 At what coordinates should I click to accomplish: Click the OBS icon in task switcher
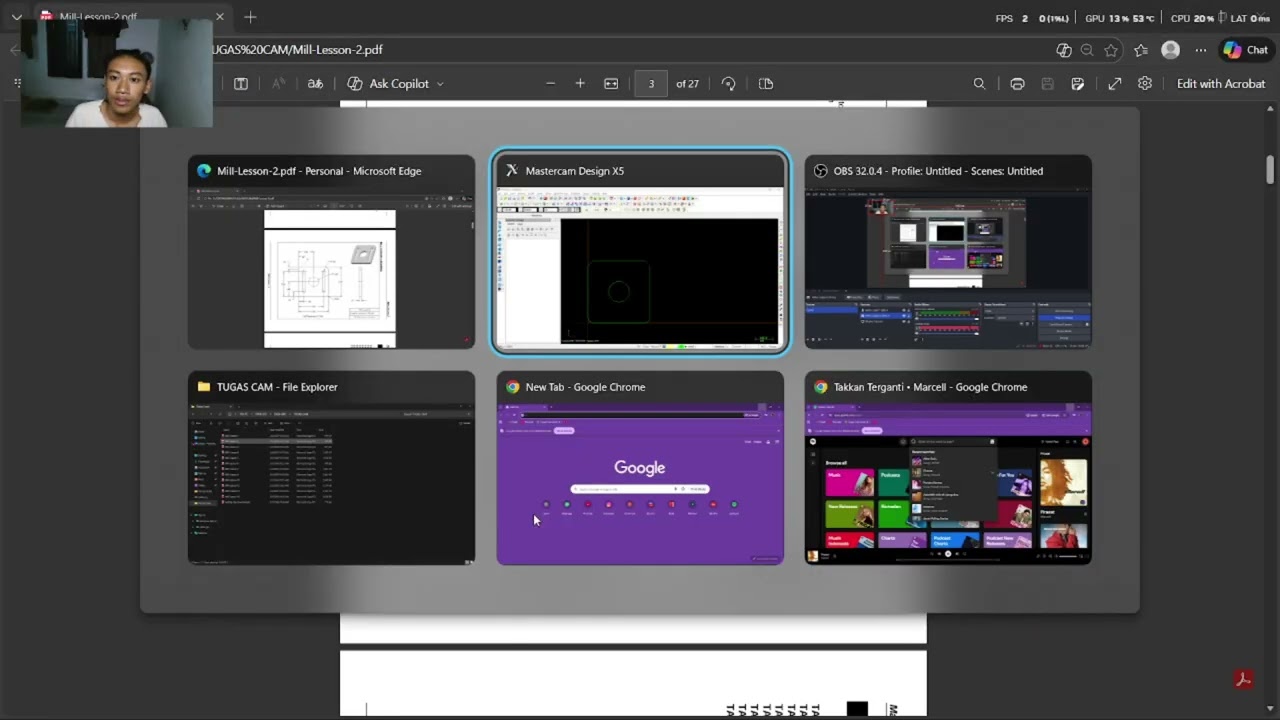click(820, 171)
